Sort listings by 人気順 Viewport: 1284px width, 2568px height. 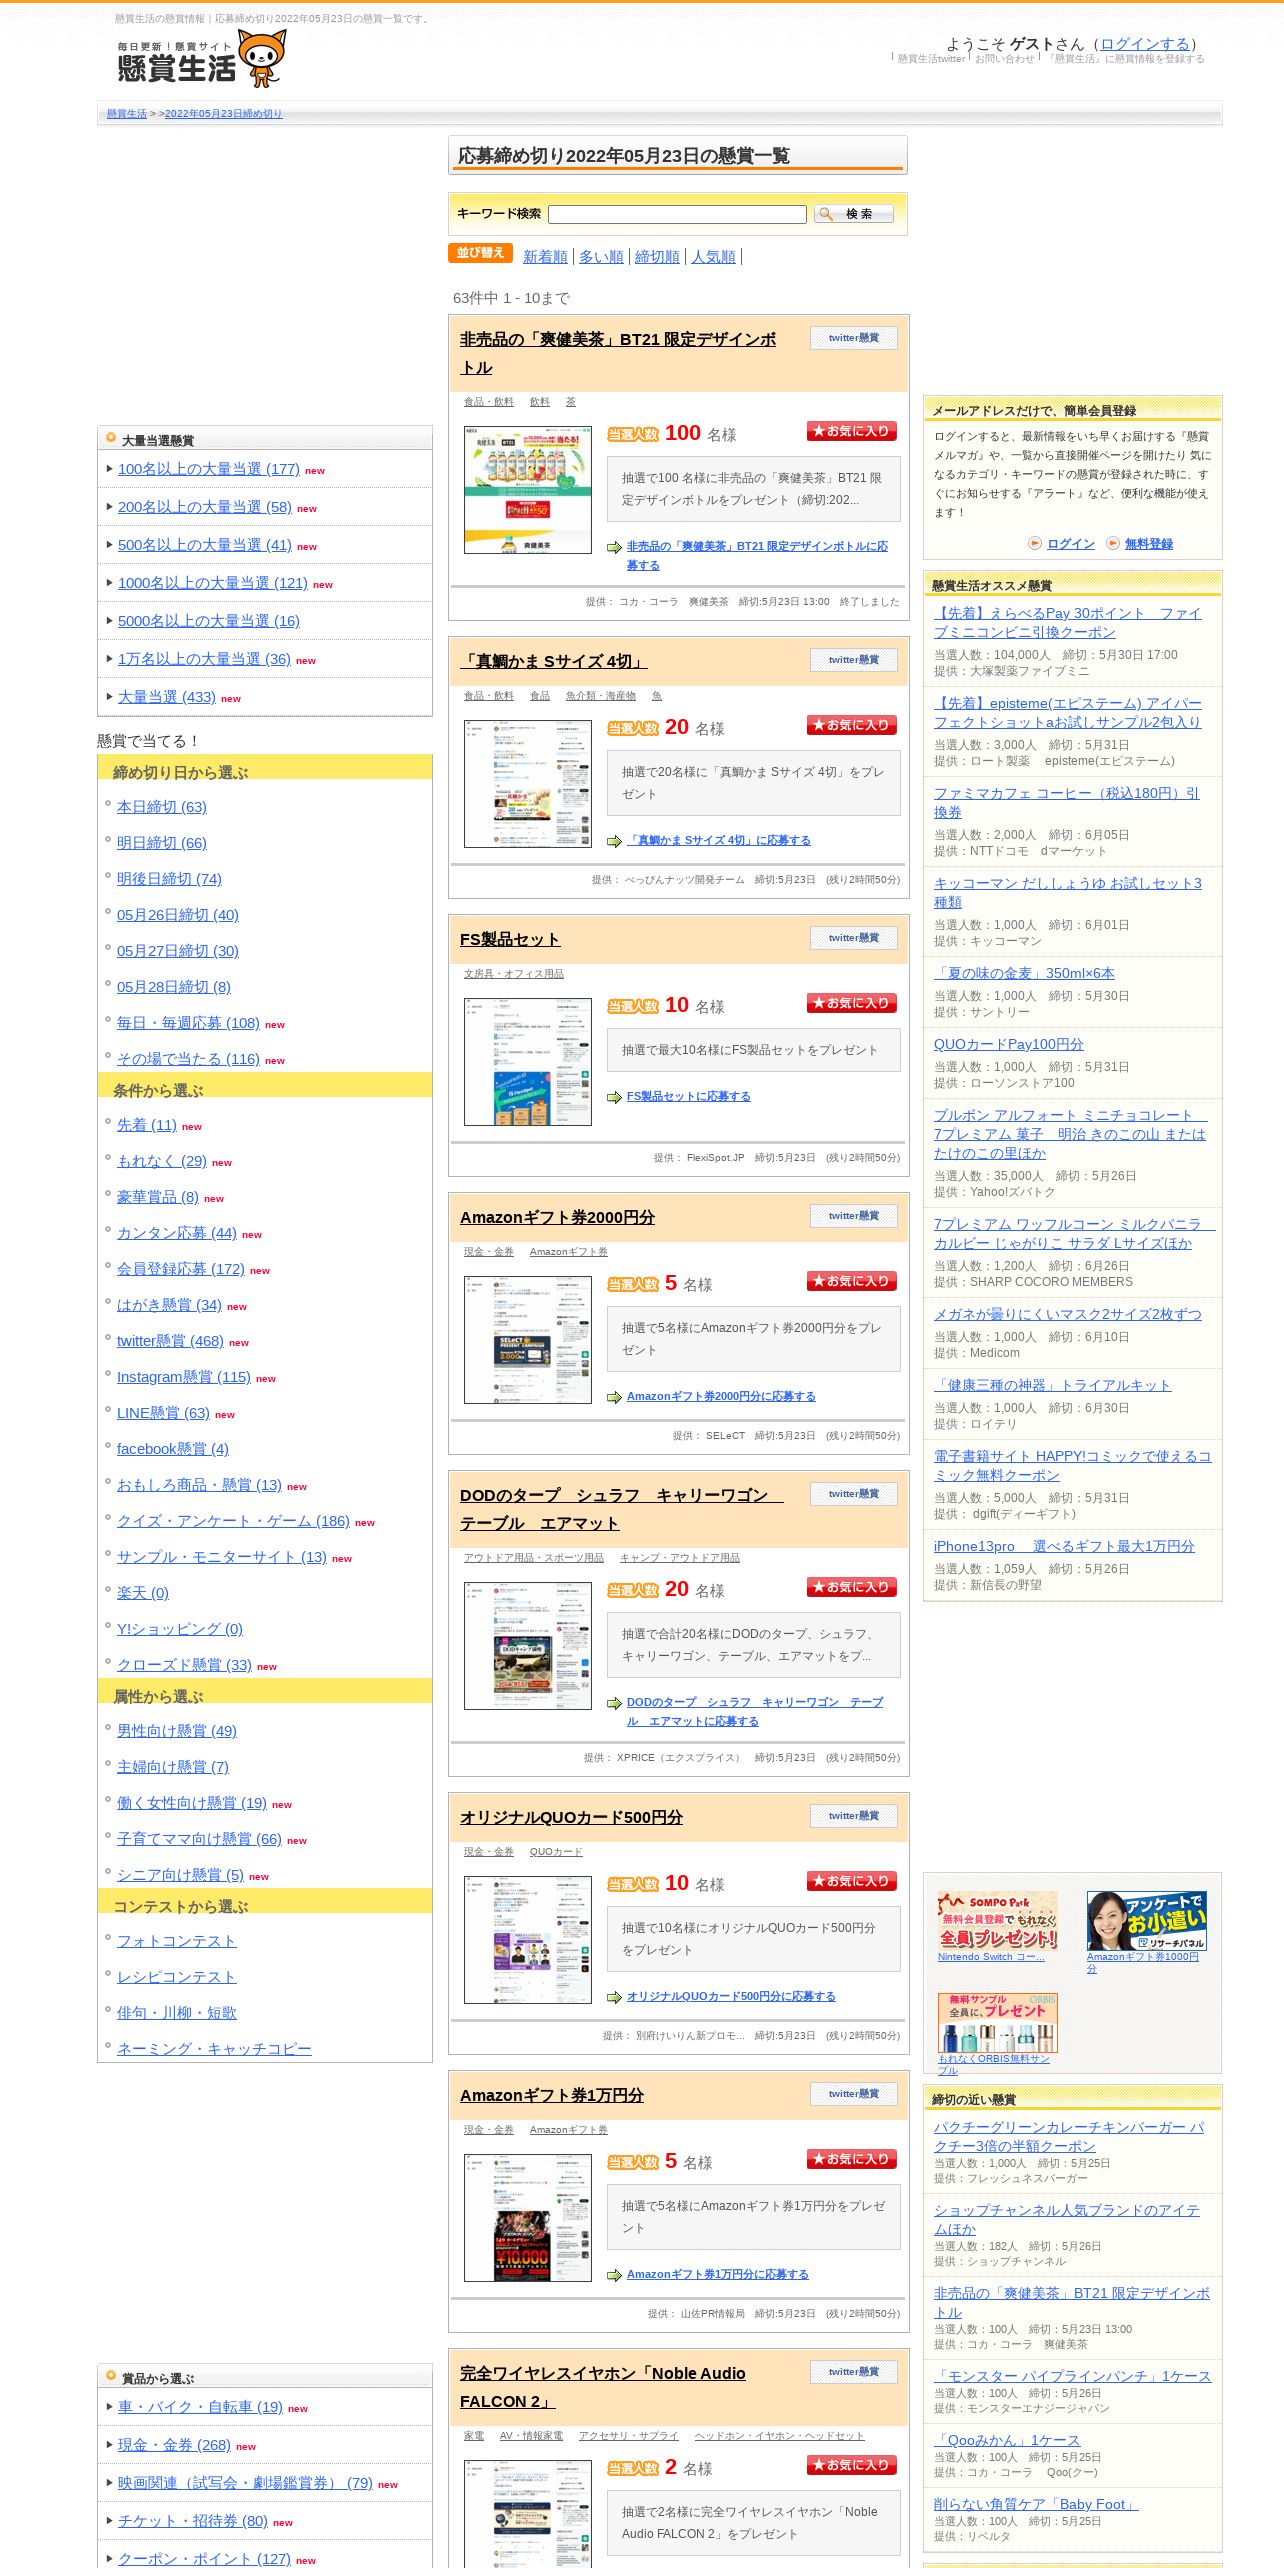(x=713, y=257)
